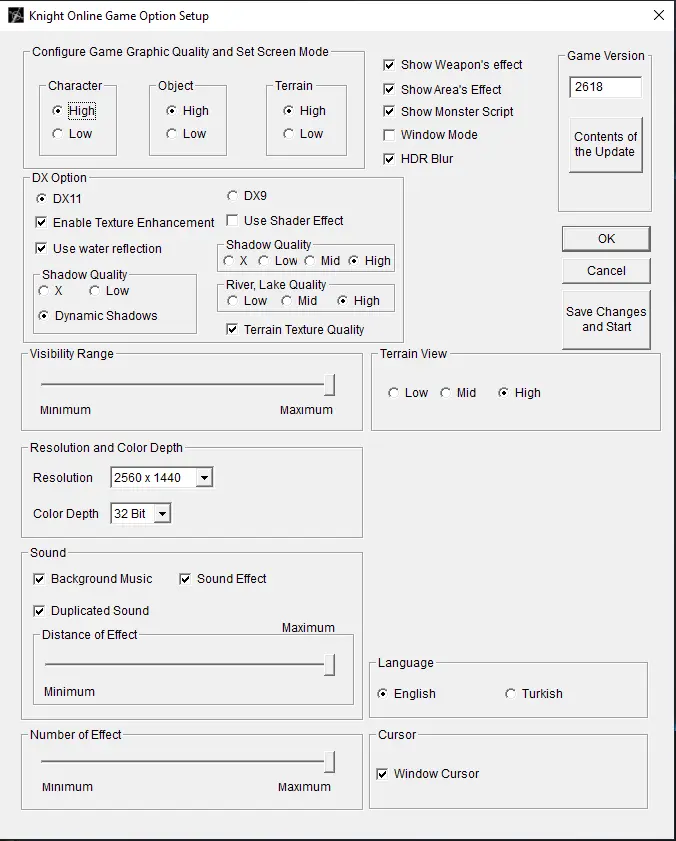Viewport: 676px width, 841px height.
Task: Select Low in DX11 Shadow Quality
Action: (94, 291)
